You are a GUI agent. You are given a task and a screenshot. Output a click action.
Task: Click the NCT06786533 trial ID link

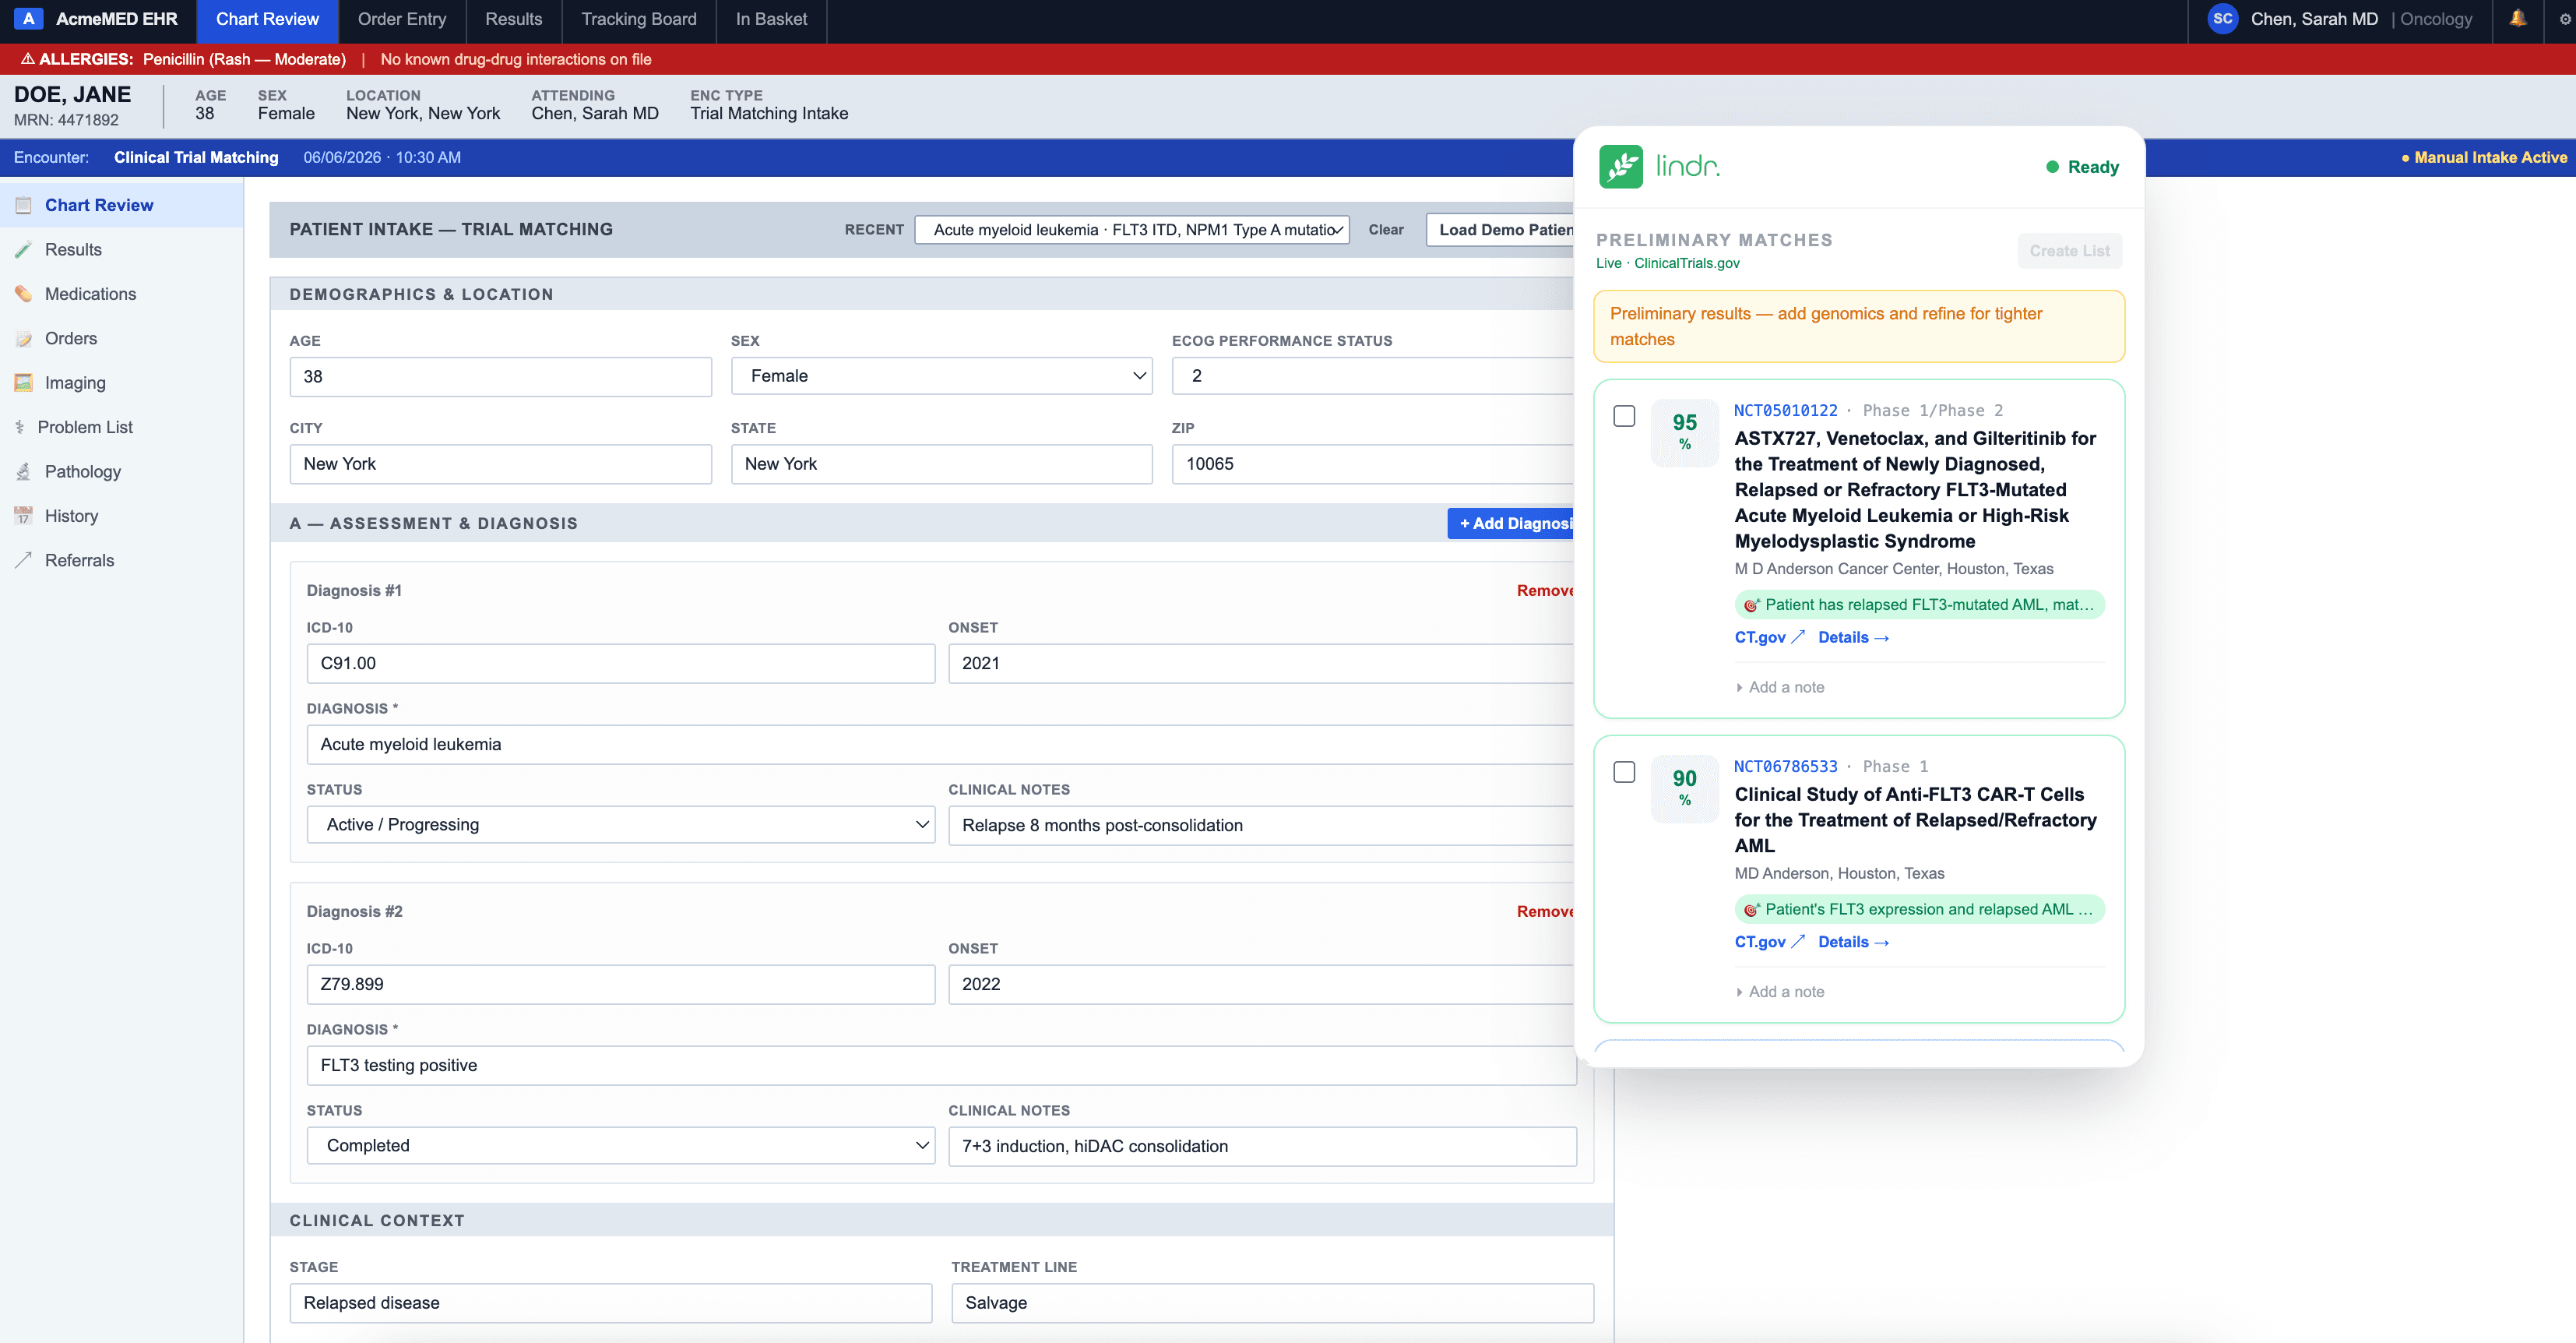(1785, 767)
